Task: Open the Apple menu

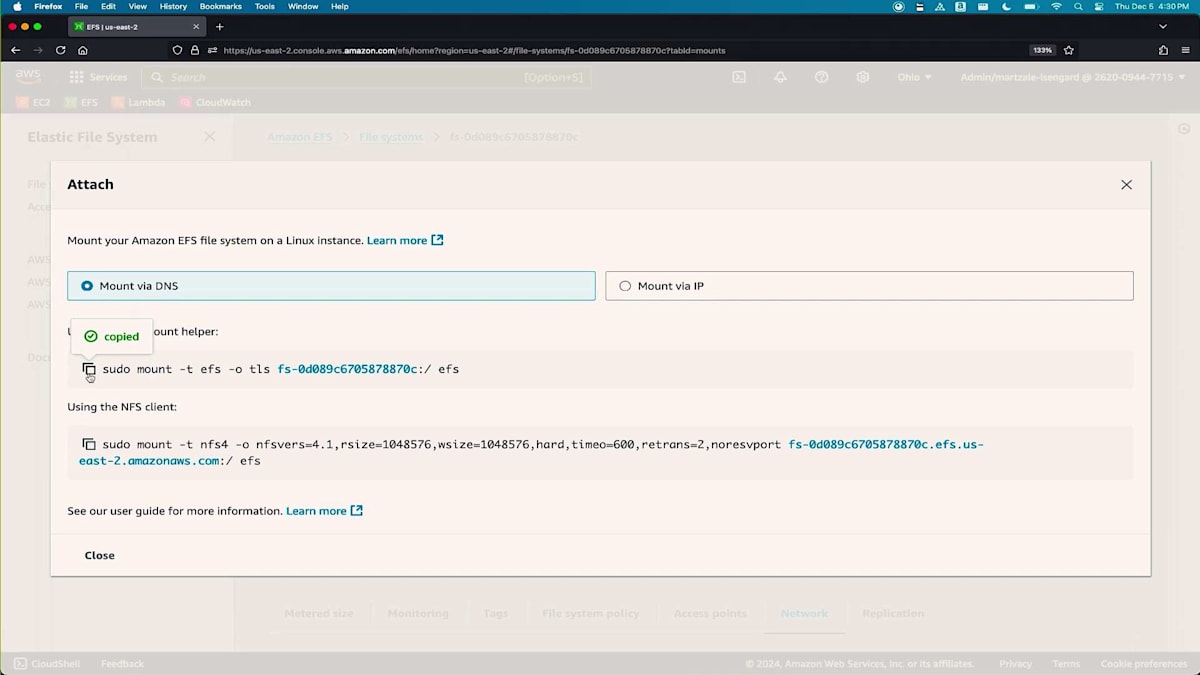Action: click(16, 6)
